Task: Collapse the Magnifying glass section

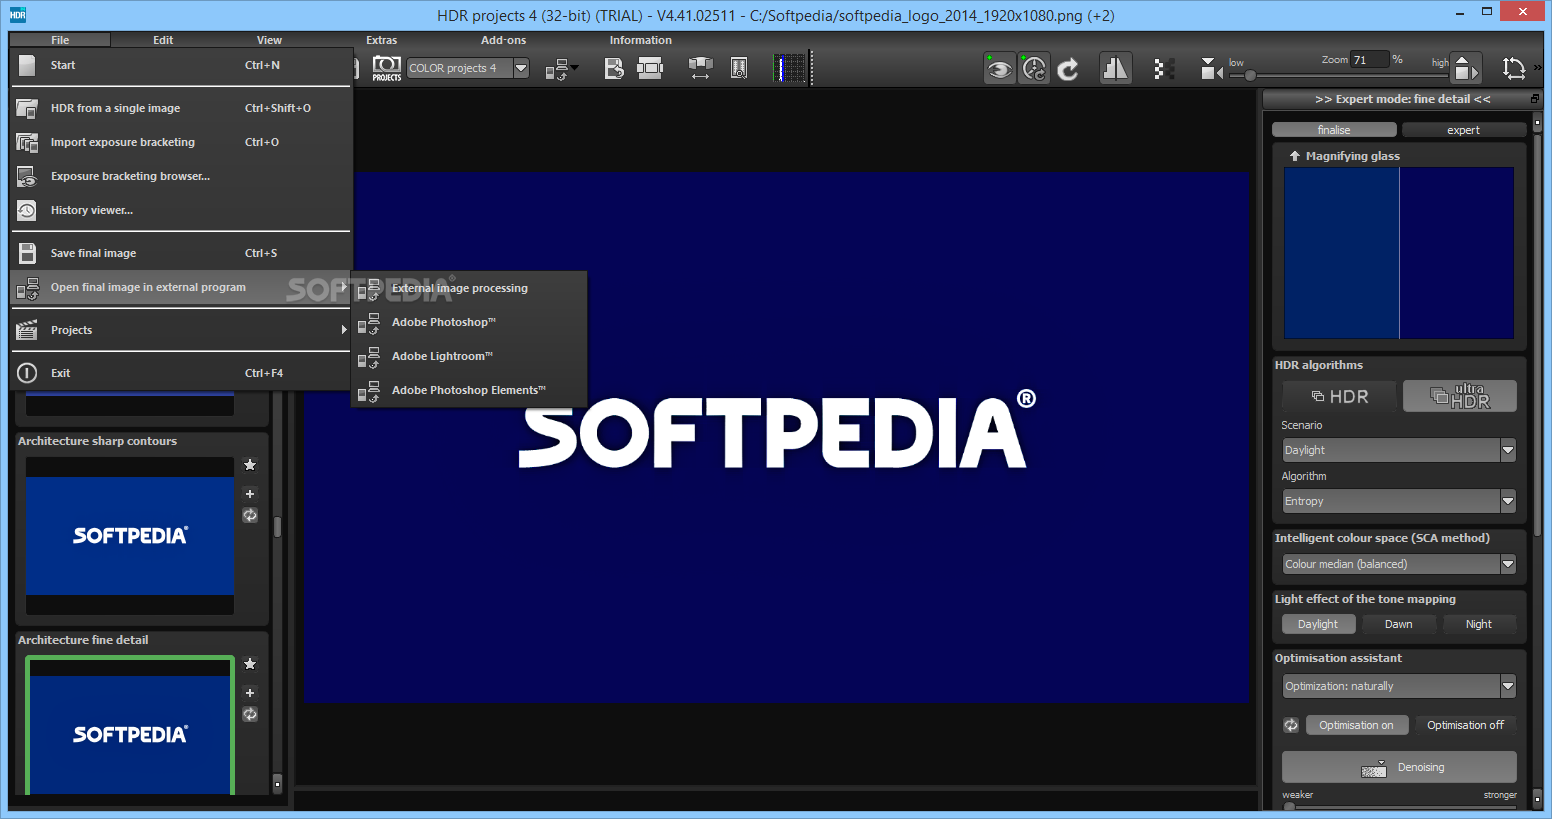Action: pyautogui.click(x=1295, y=156)
